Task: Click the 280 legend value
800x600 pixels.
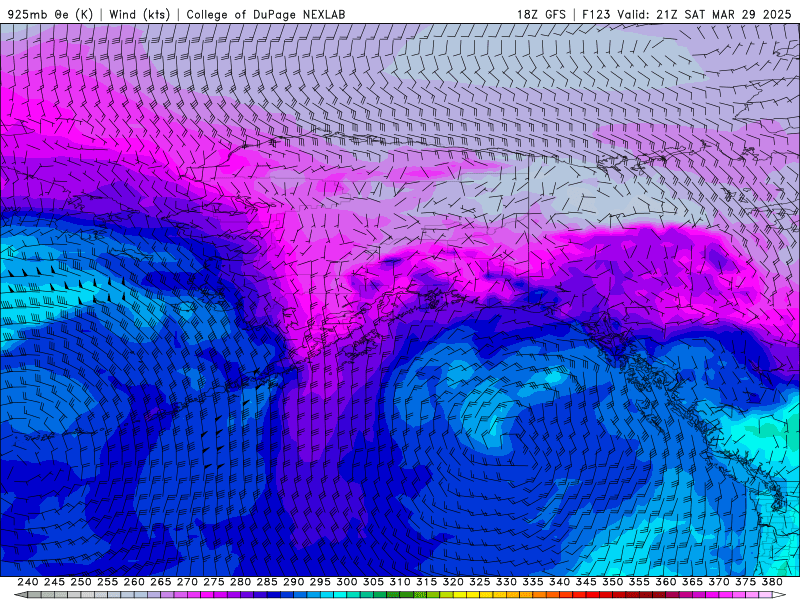Action: 240,582
